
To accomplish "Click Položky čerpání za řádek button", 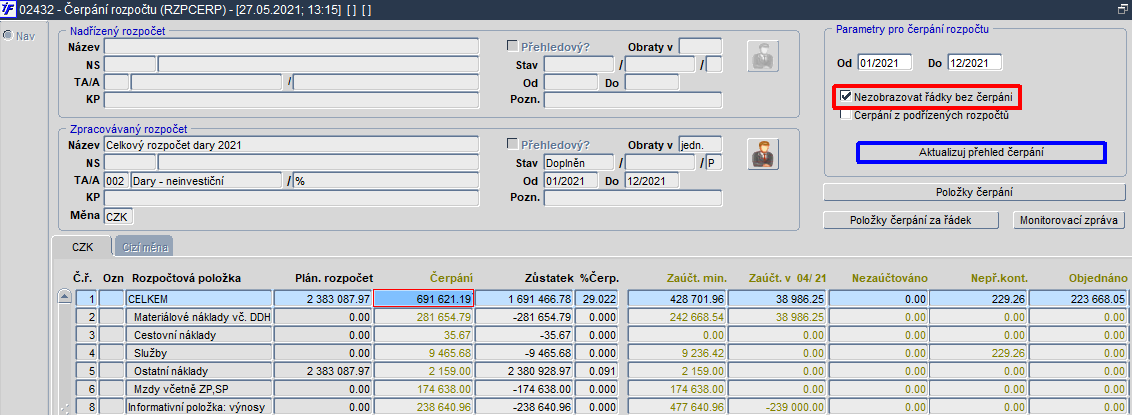I will 911,220.
